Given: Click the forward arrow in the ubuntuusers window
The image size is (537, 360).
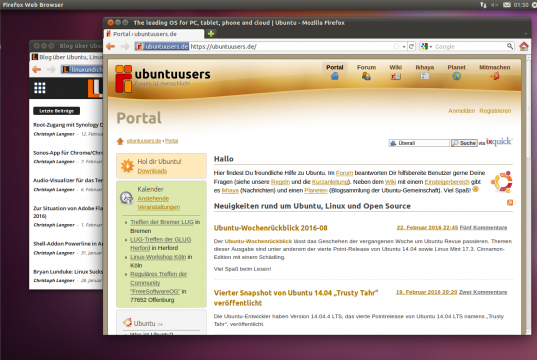Looking at the screenshot, I should [125, 46].
